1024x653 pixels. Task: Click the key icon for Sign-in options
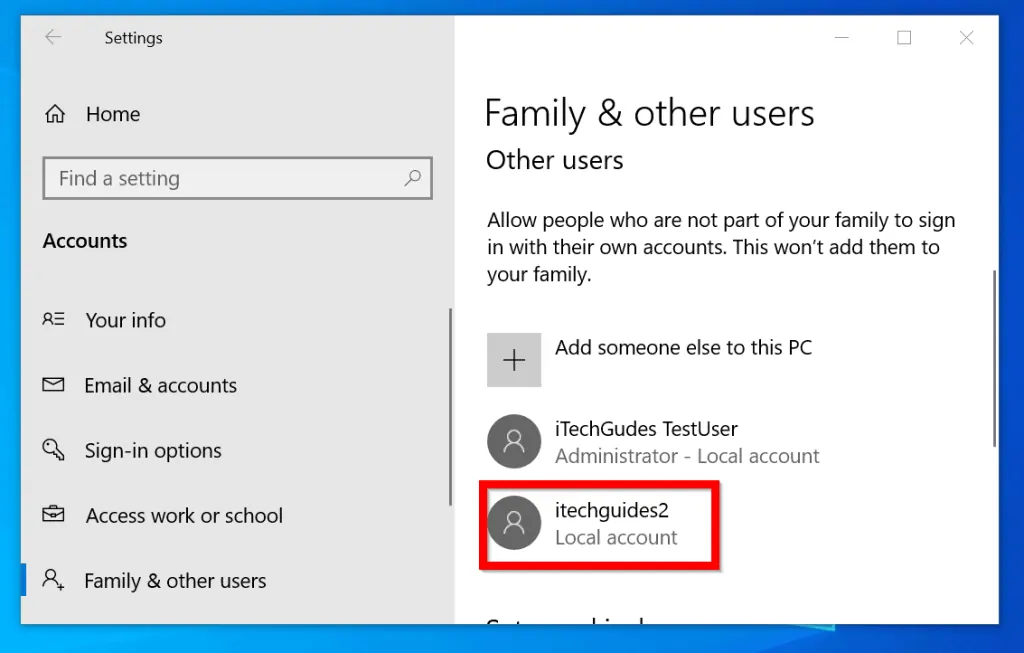[54, 450]
